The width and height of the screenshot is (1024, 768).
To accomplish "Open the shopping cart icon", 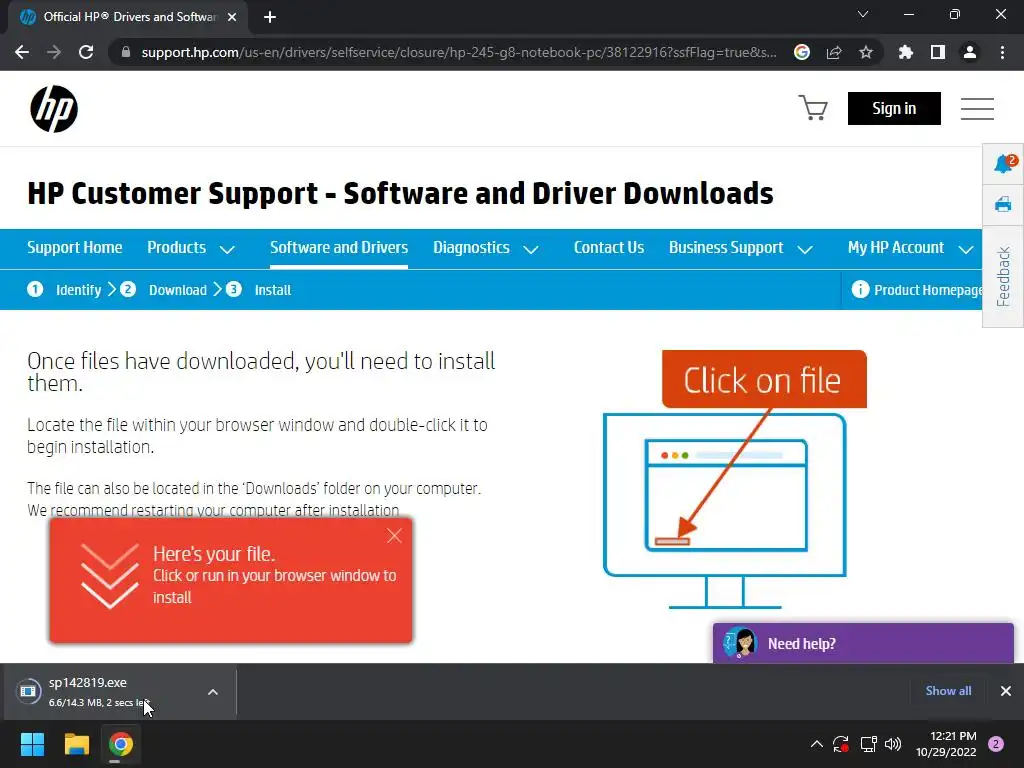I will pos(812,108).
